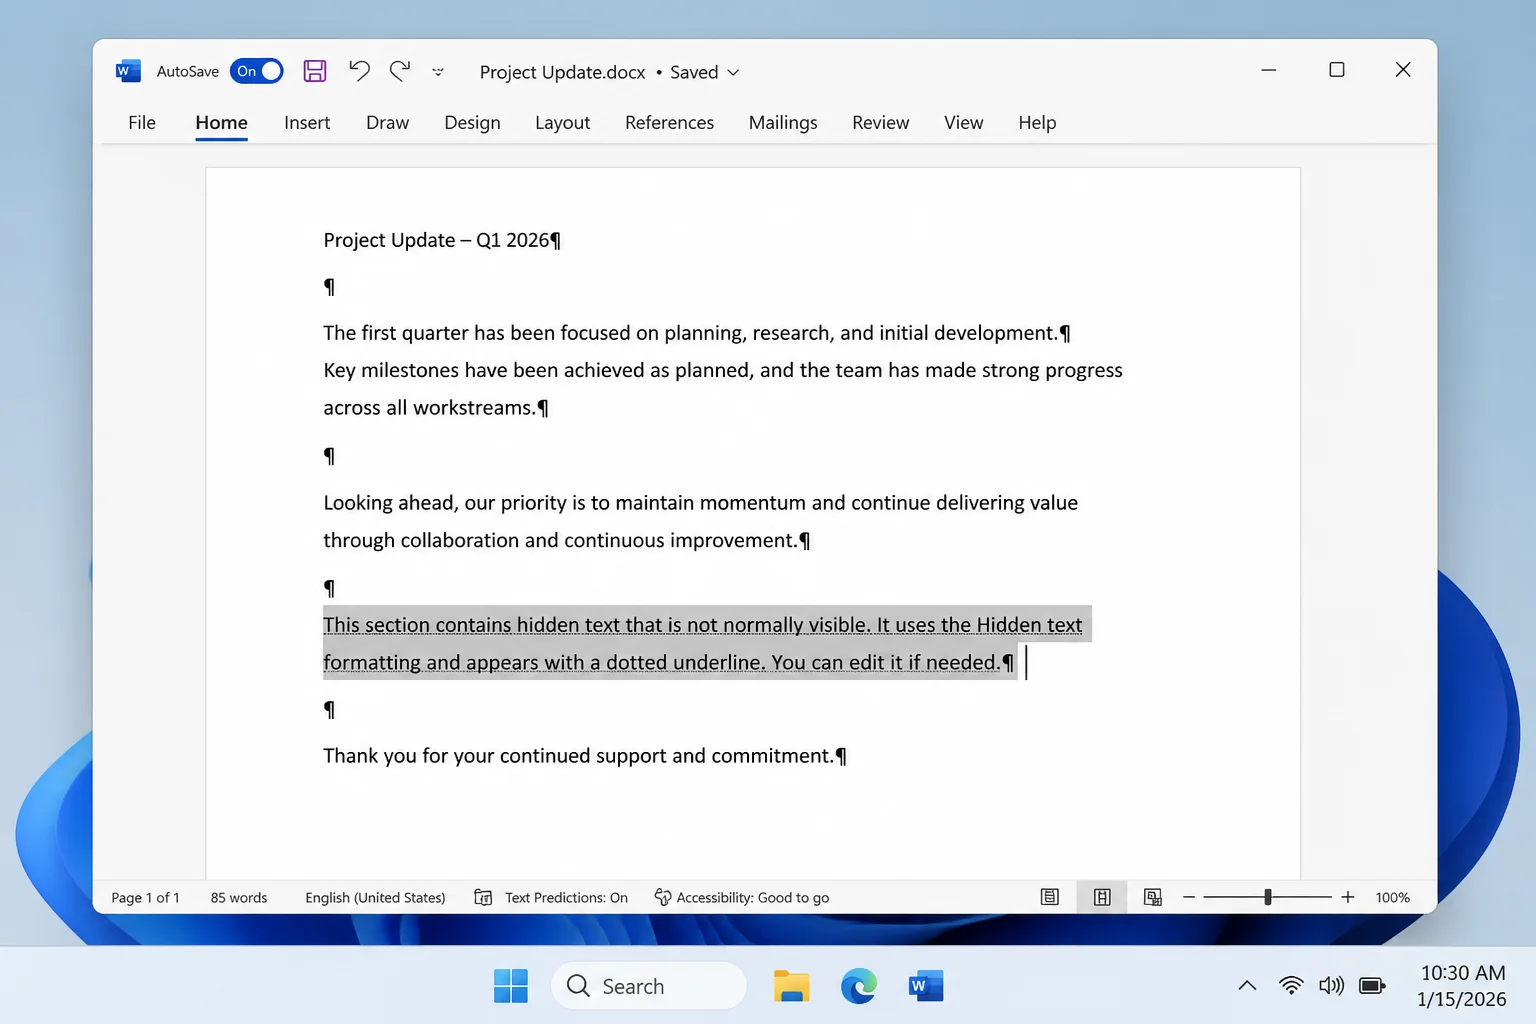Open the Windows Start menu

coord(511,986)
